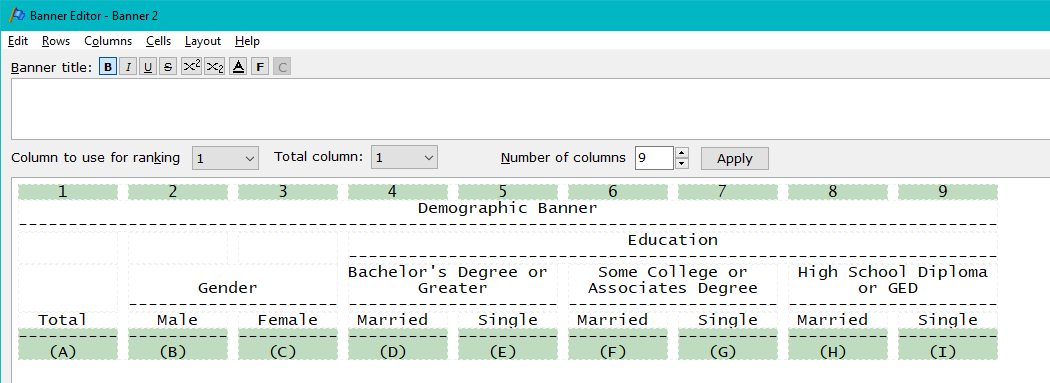This screenshot has width=1050, height=383.
Task: Click the F font button
Action: coord(260,67)
